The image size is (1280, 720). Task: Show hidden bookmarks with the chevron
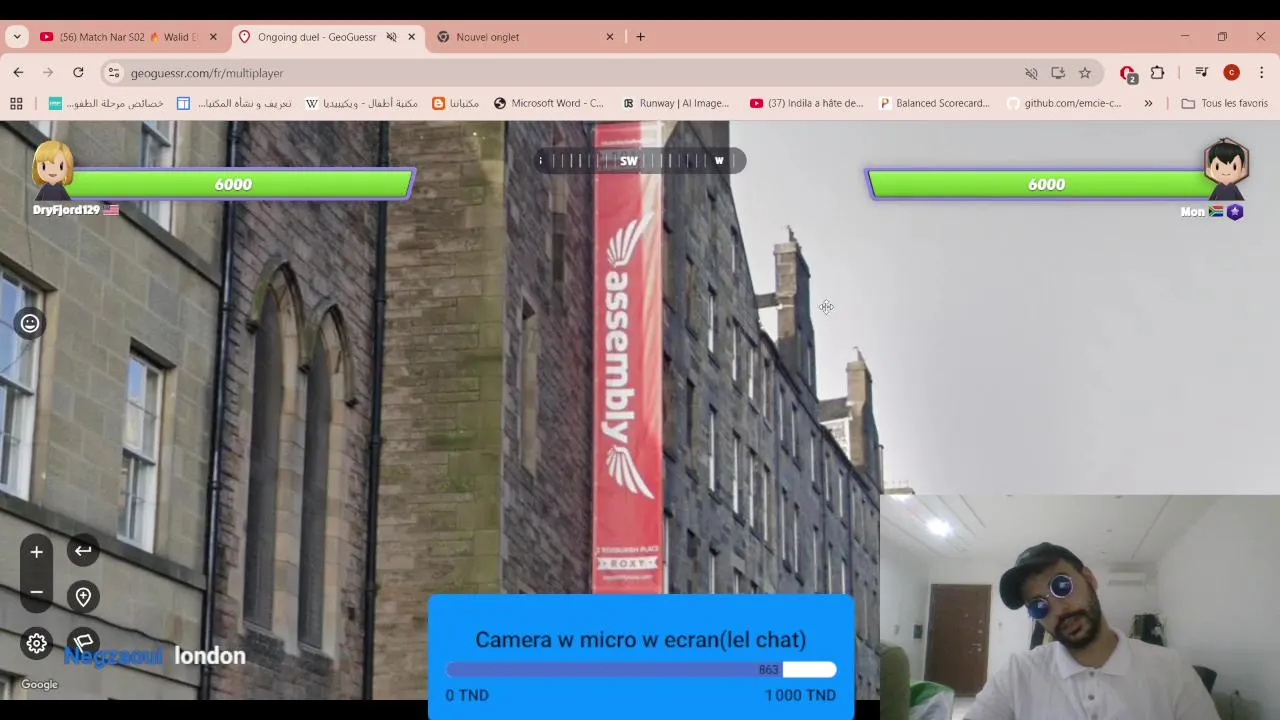[1148, 103]
